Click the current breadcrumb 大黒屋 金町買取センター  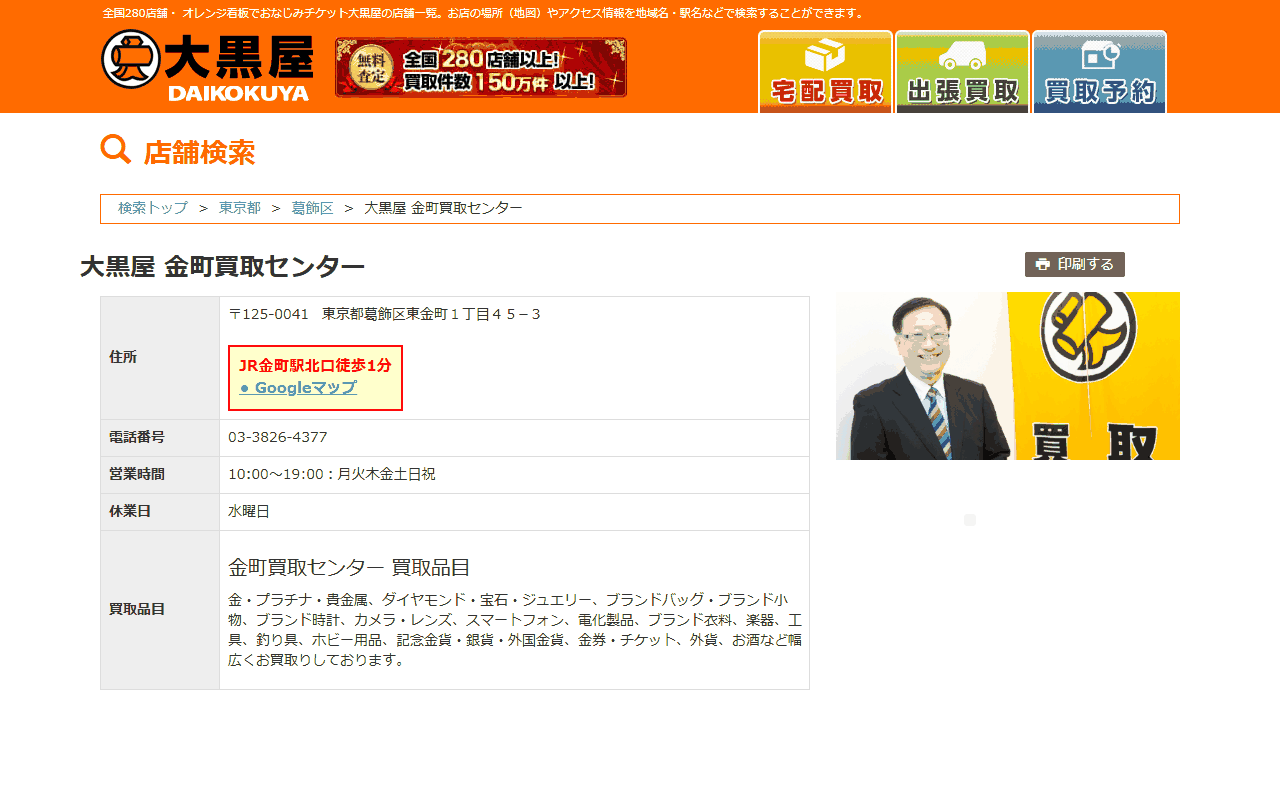click(x=443, y=208)
